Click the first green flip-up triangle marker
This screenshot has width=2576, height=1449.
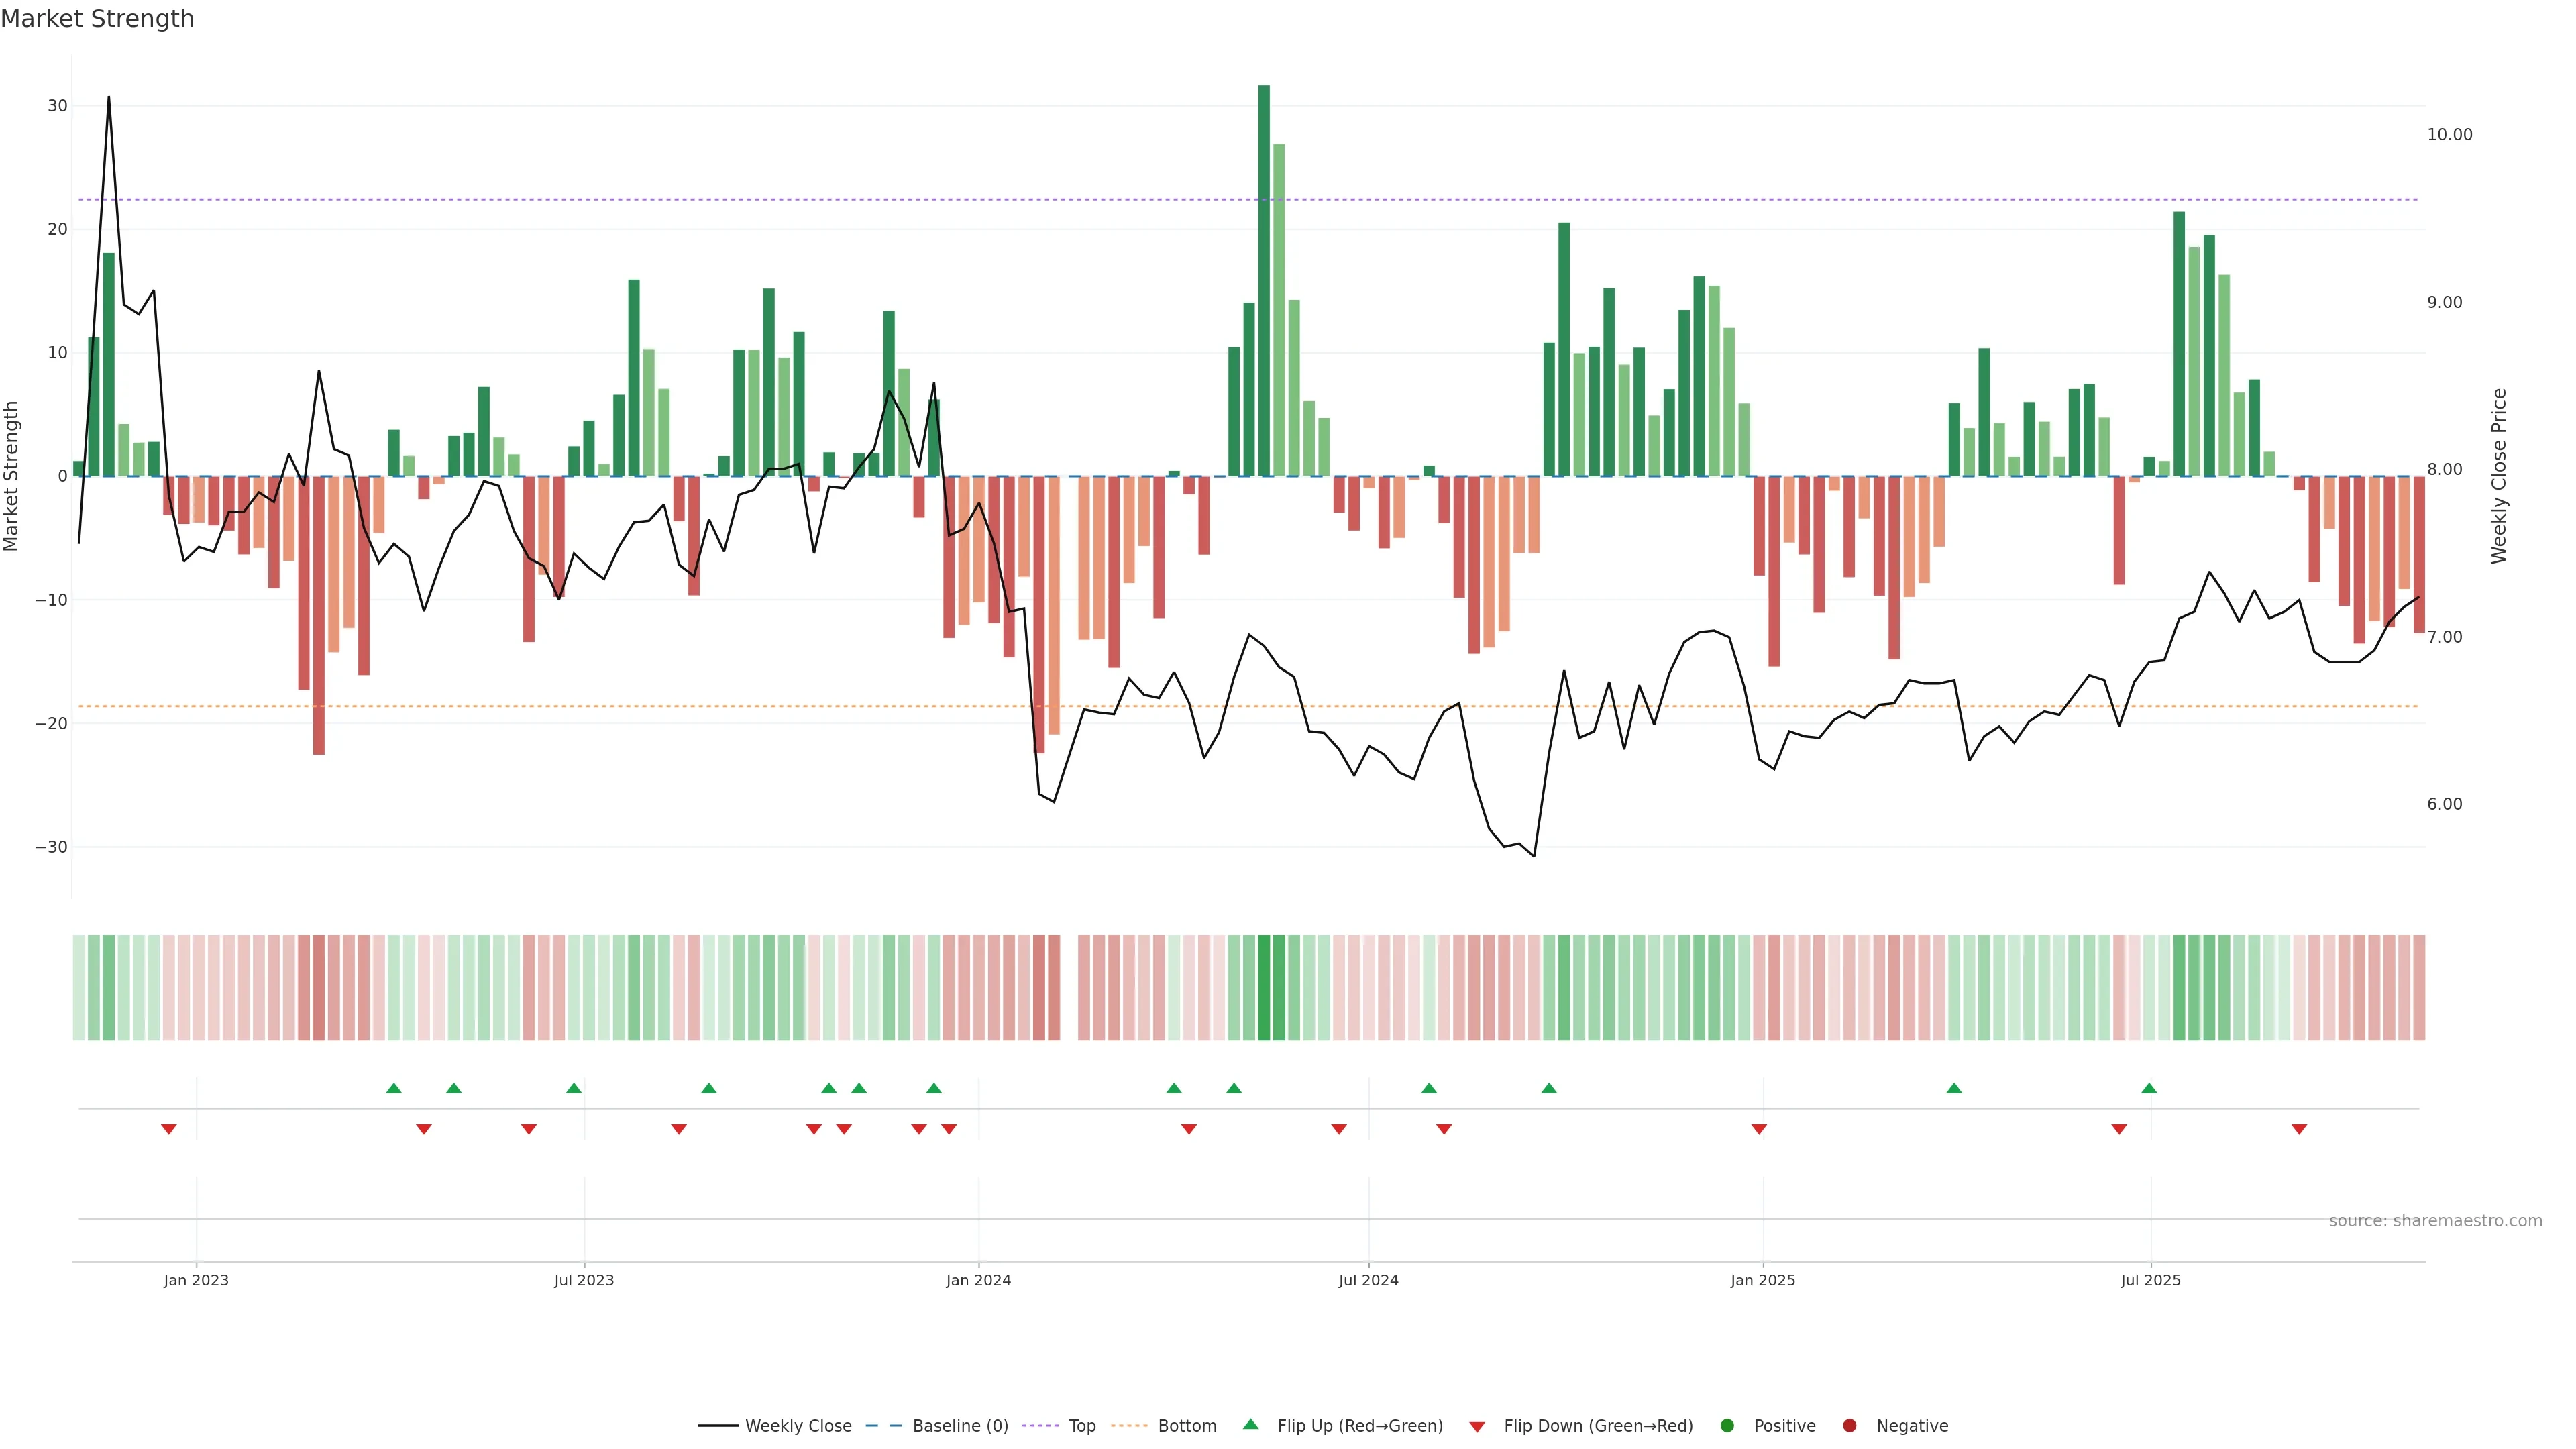[394, 1088]
